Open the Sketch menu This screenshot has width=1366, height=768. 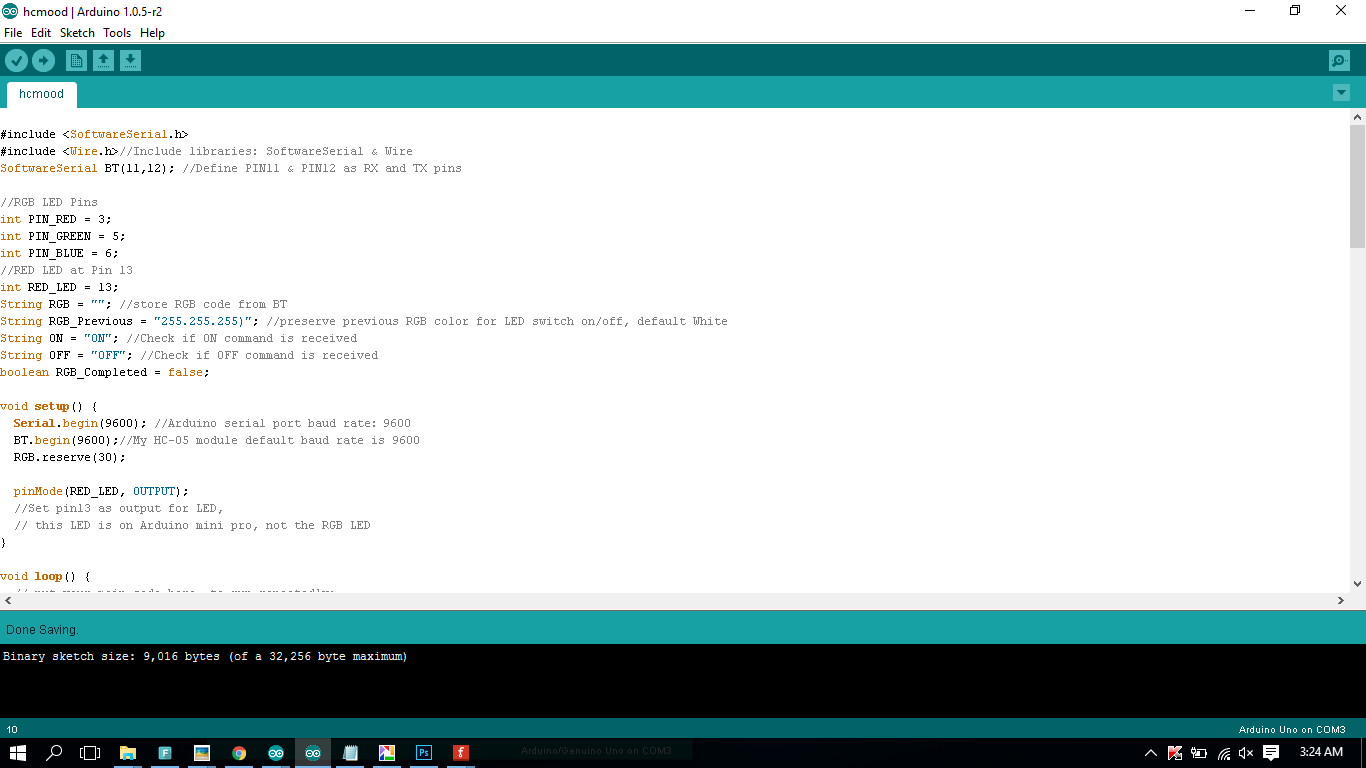(x=77, y=33)
